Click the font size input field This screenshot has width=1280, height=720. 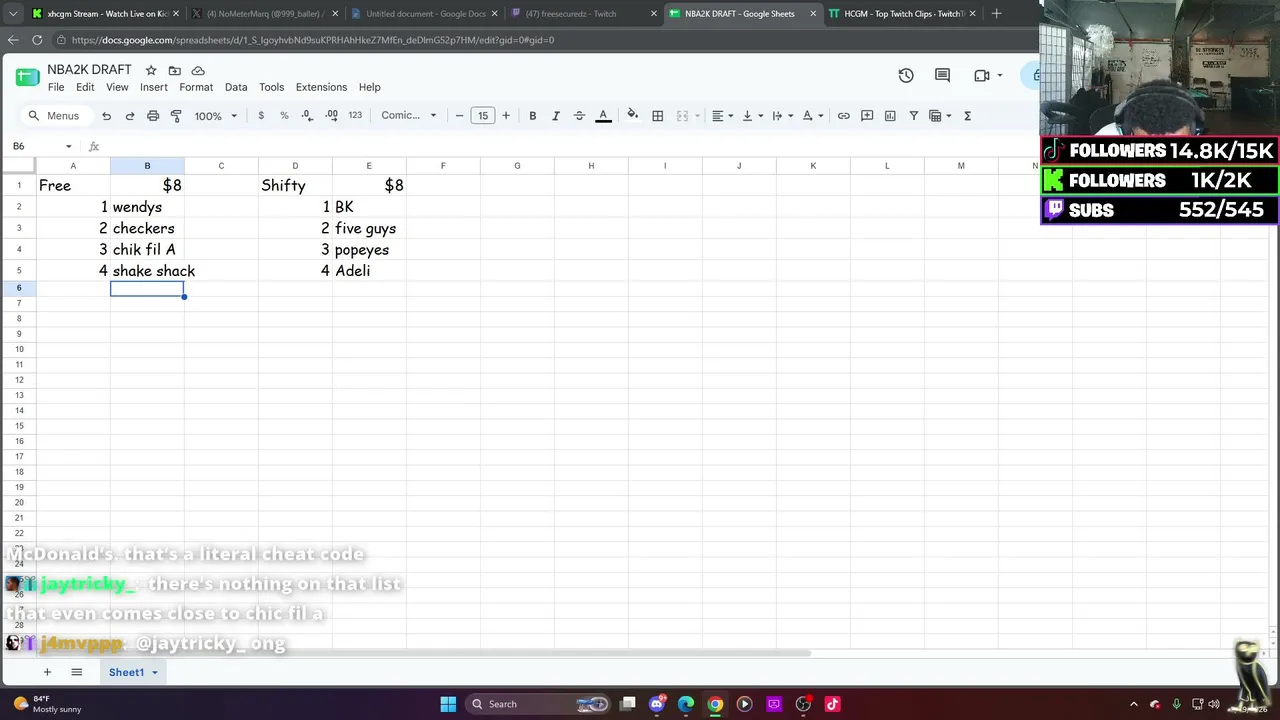click(x=483, y=116)
